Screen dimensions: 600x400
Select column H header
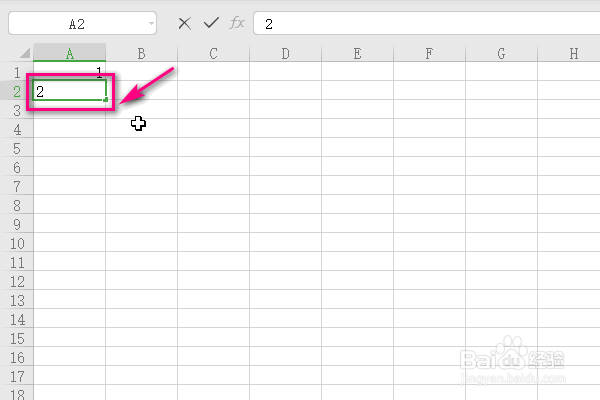(x=569, y=53)
